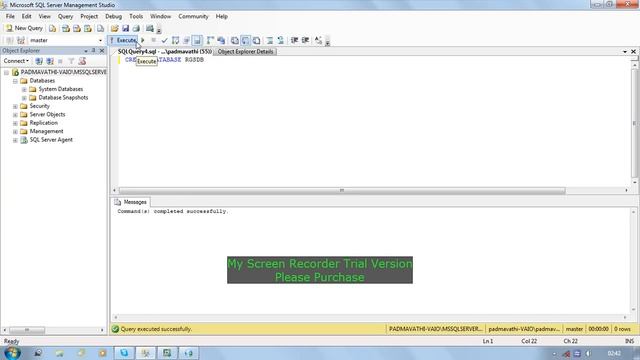The height and width of the screenshot is (360, 640).
Task: Switch to the Object Explorer Details tab
Action: click(x=245, y=51)
